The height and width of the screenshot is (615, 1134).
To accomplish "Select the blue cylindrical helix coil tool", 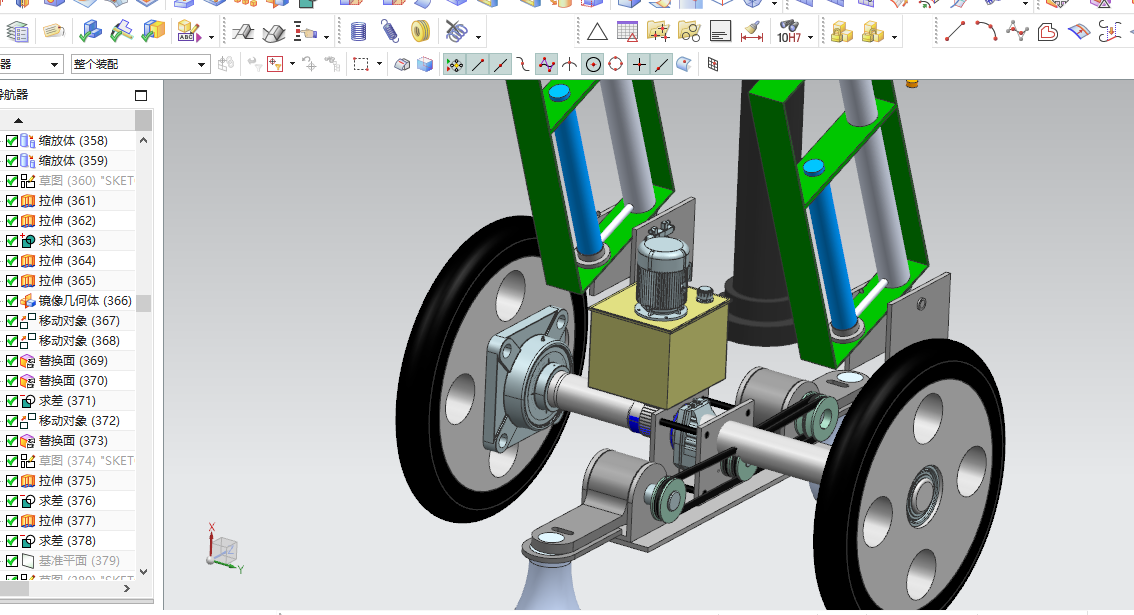I will click(x=358, y=31).
